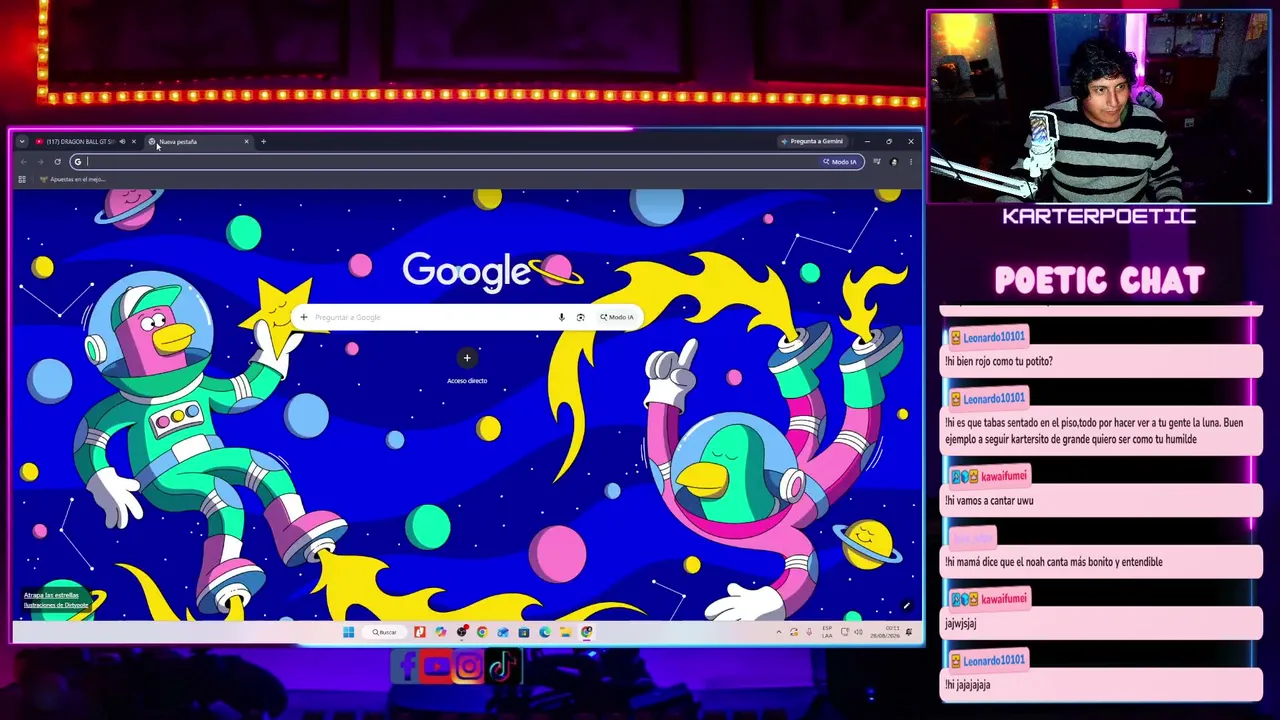Open the media controls icon in toolbar
Image resolution: width=1280 pixels, height=720 pixels.
(x=877, y=162)
